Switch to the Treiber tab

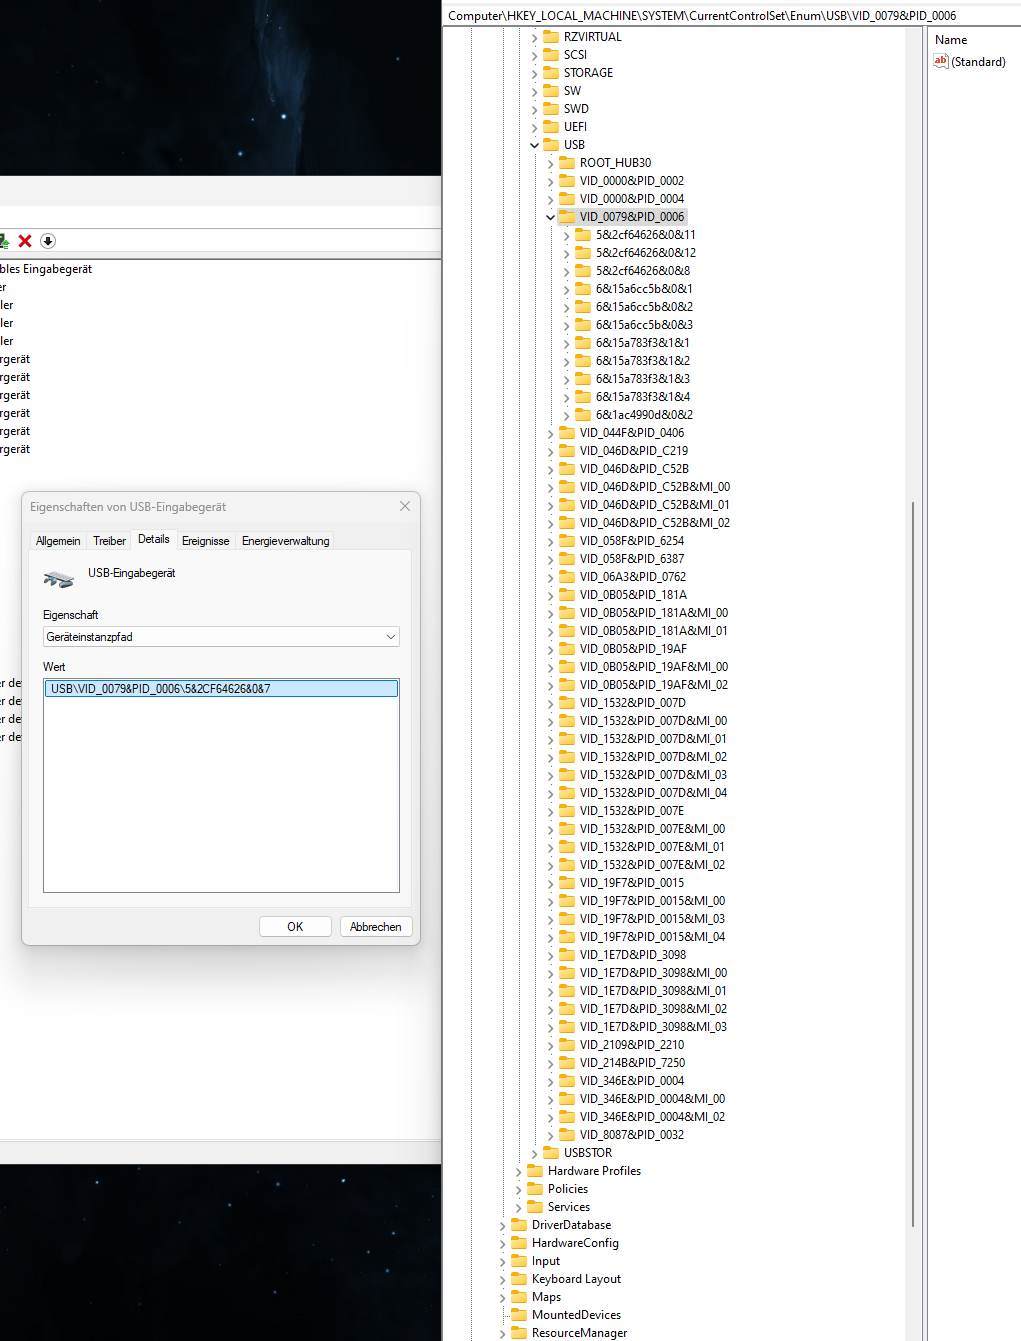[109, 540]
